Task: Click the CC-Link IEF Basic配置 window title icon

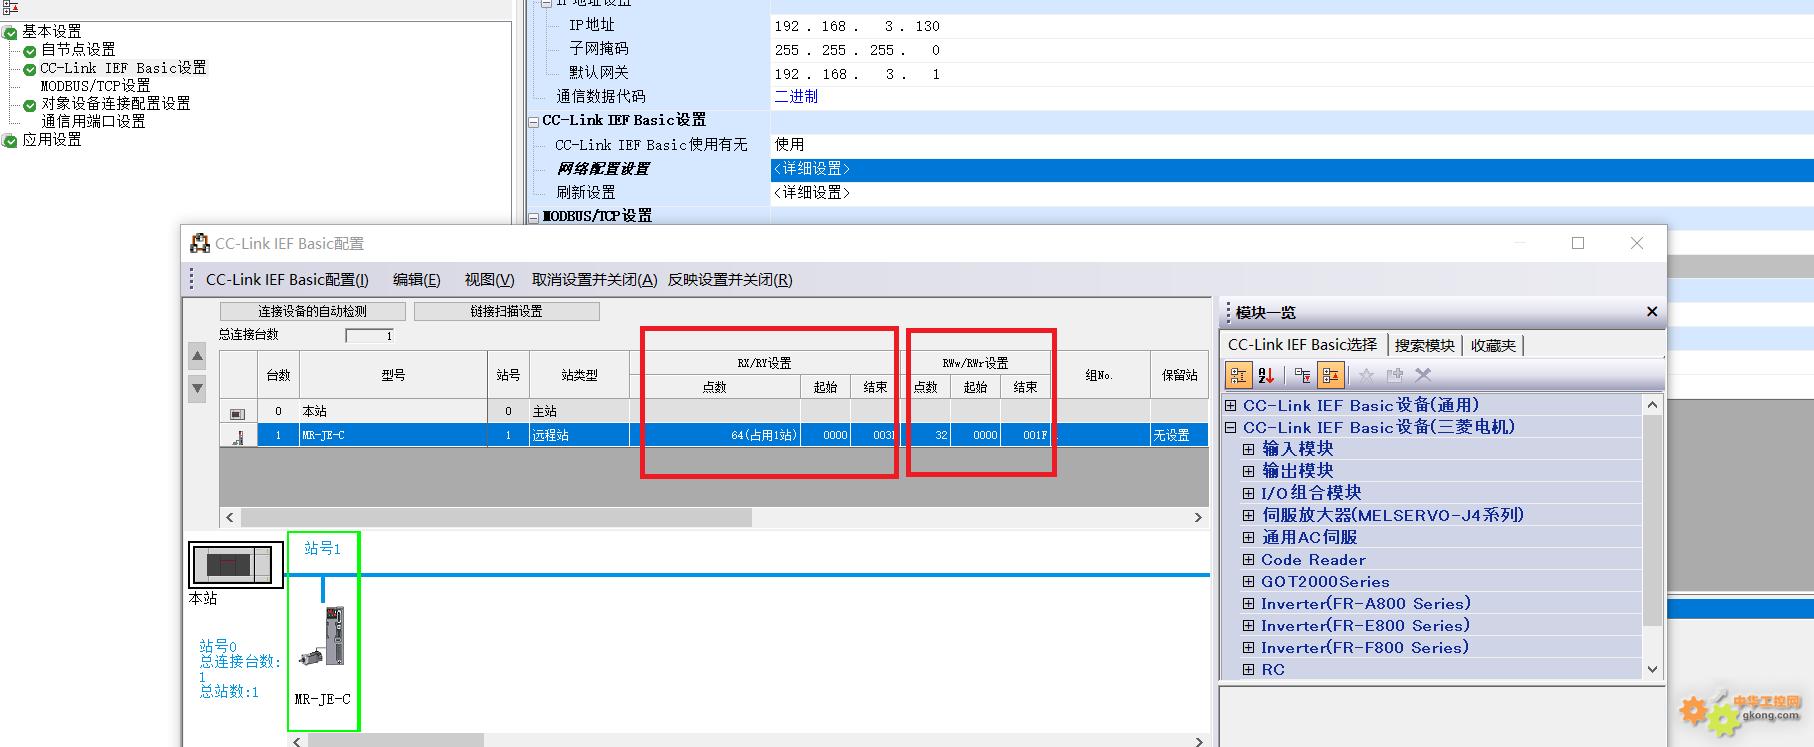Action: tap(200, 243)
